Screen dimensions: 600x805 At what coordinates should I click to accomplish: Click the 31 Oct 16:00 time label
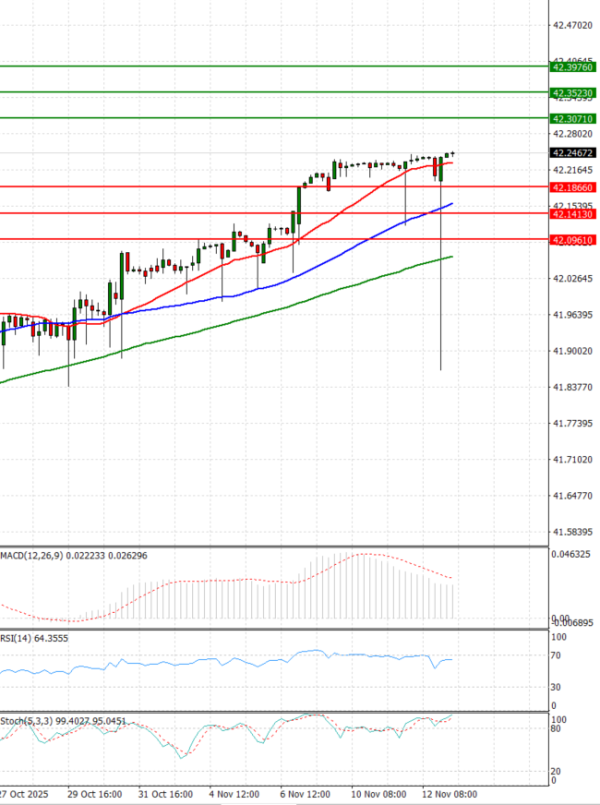[163, 793]
